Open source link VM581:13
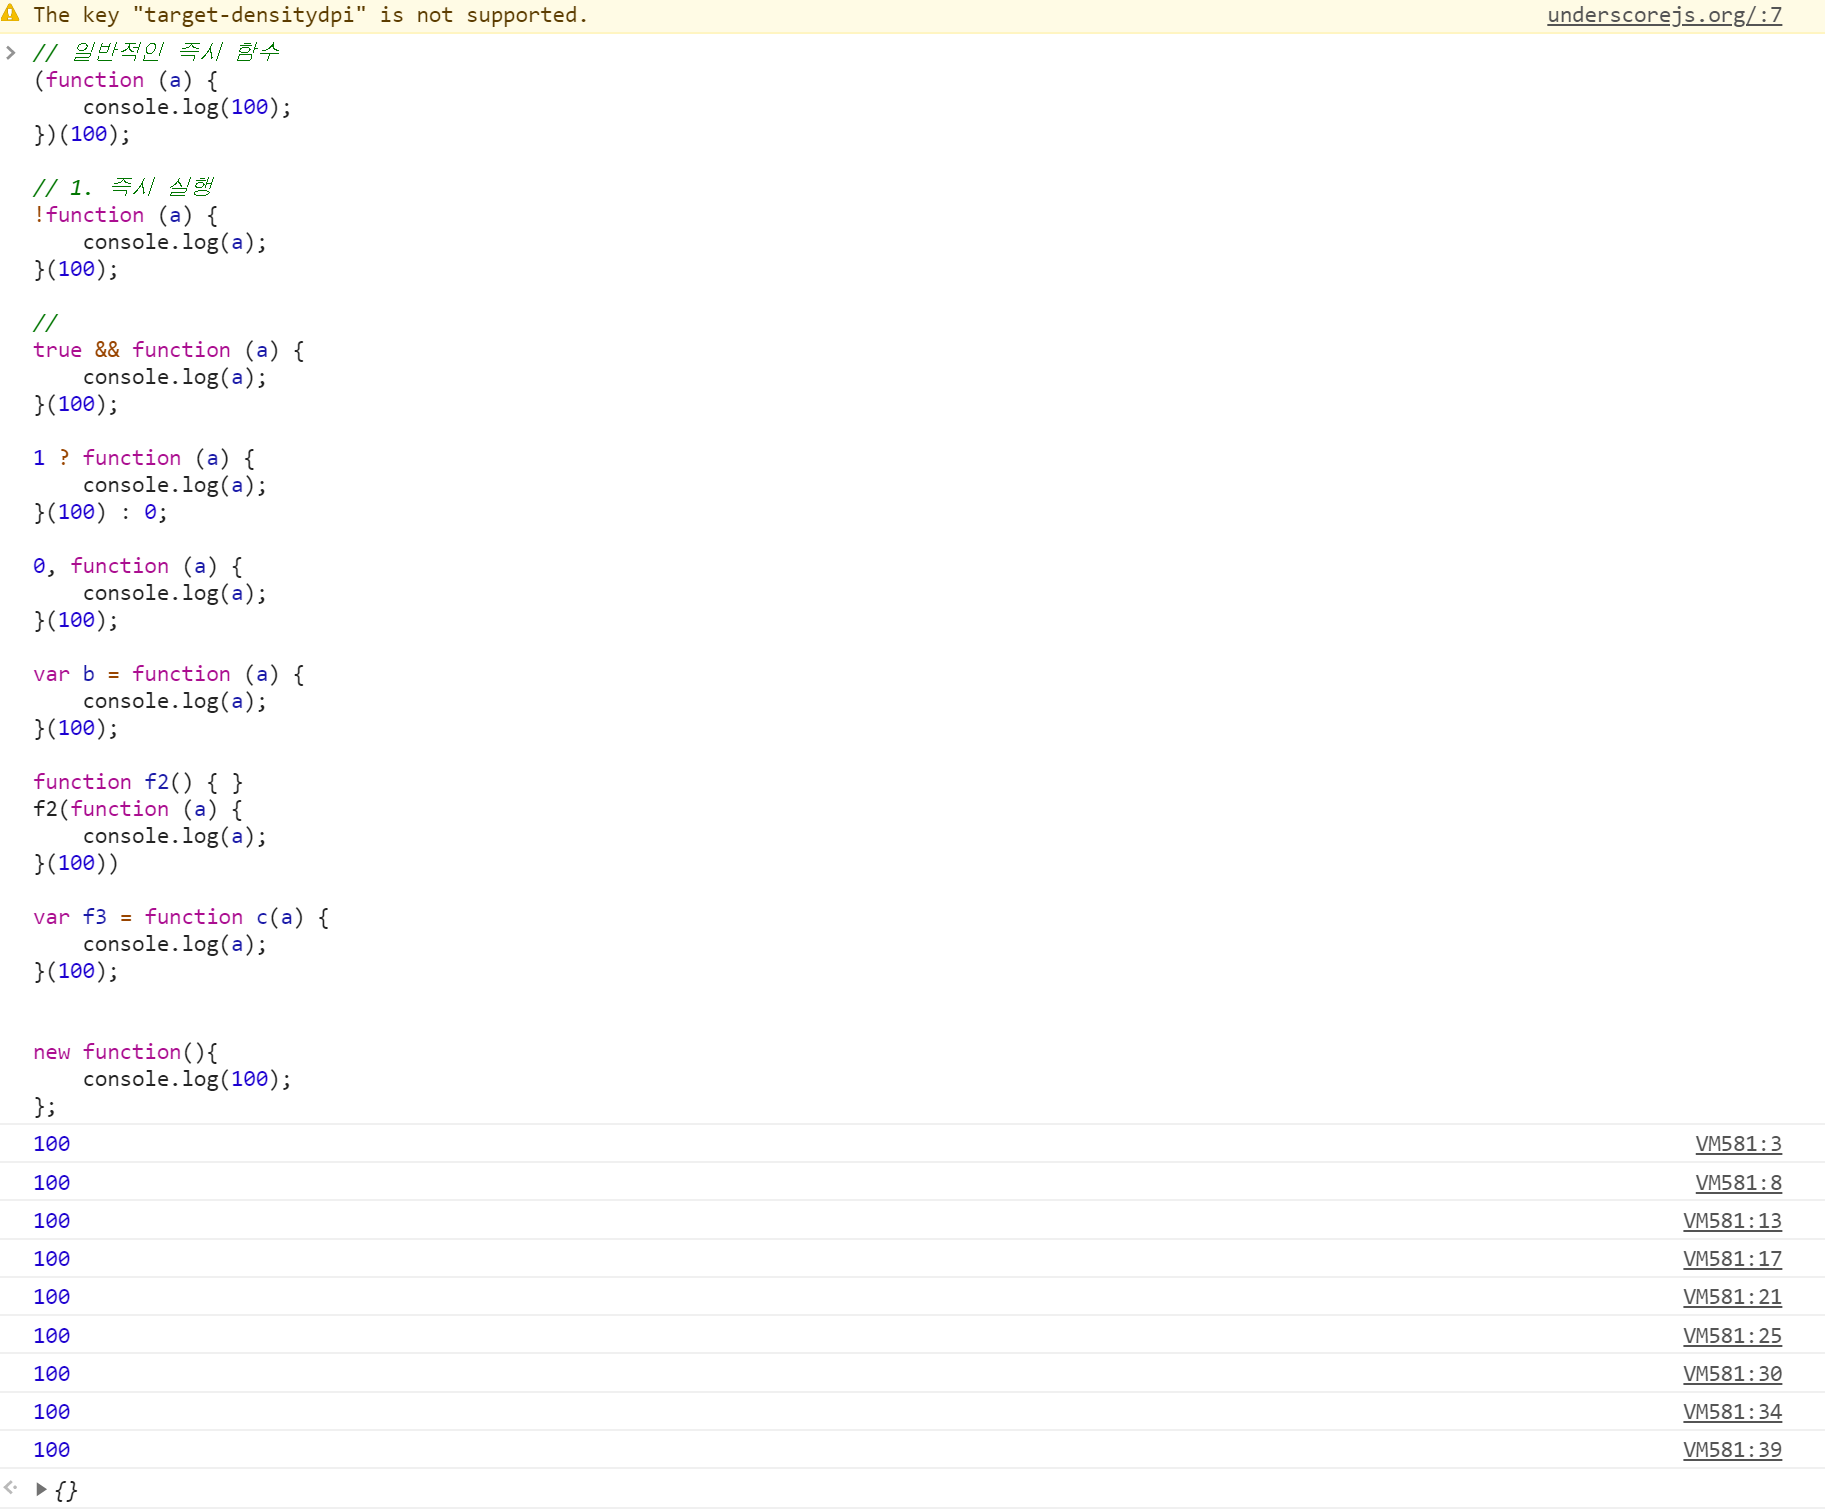Image resolution: width=1825 pixels, height=1509 pixels. tap(1732, 1221)
